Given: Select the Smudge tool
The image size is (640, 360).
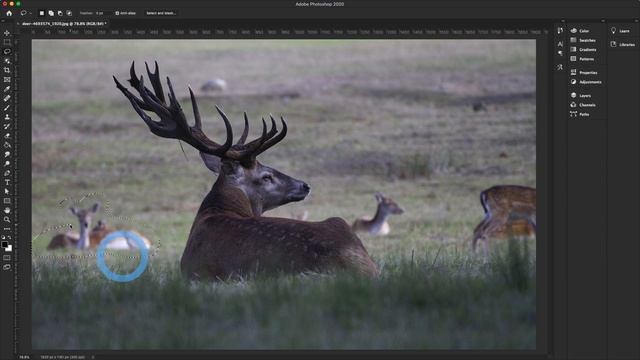Looking at the screenshot, I should coord(7,154).
